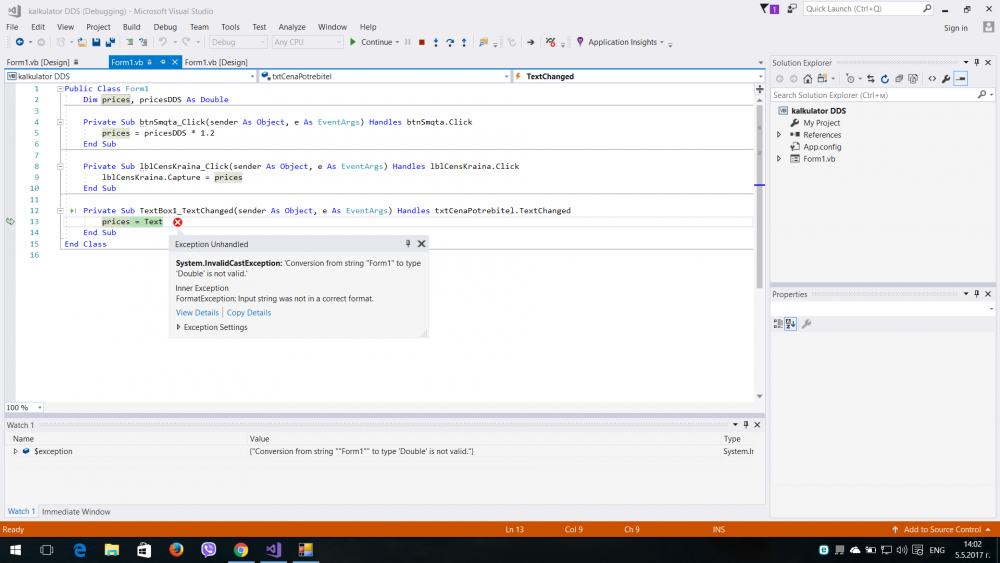This screenshot has height=563, width=1000.
Task: Click Sync with Active Document icon
Action: click(x=871, y=79)
